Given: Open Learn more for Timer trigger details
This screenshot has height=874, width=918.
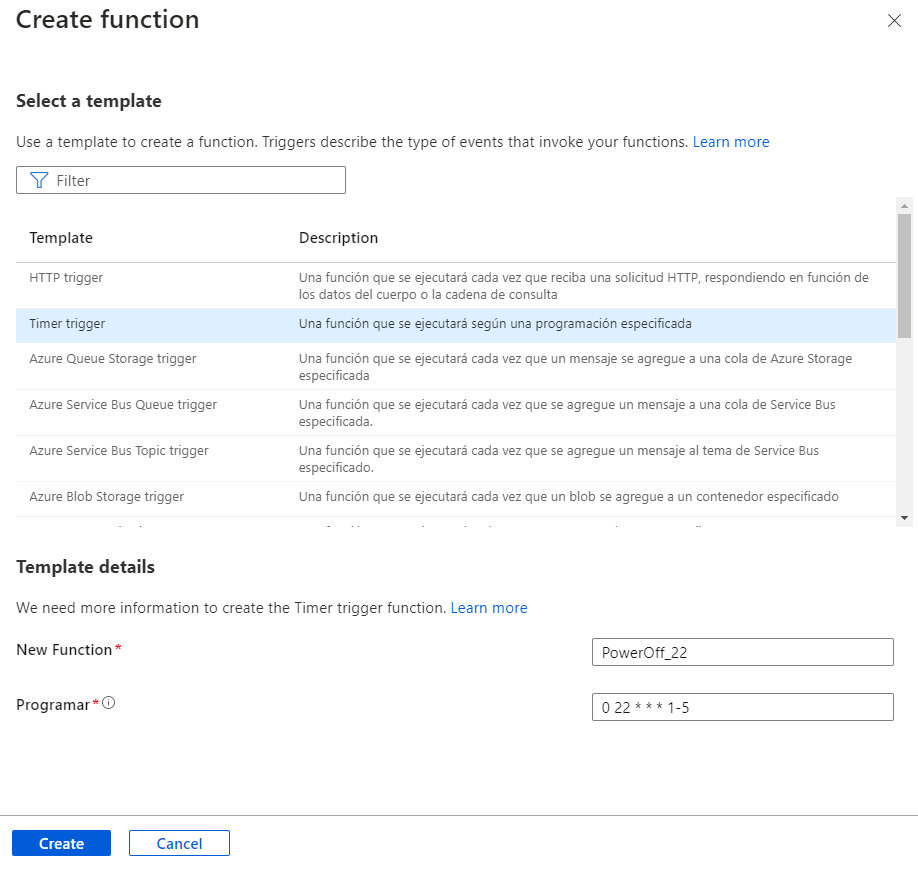Looking at the screenshot, I should coord(489,607).
